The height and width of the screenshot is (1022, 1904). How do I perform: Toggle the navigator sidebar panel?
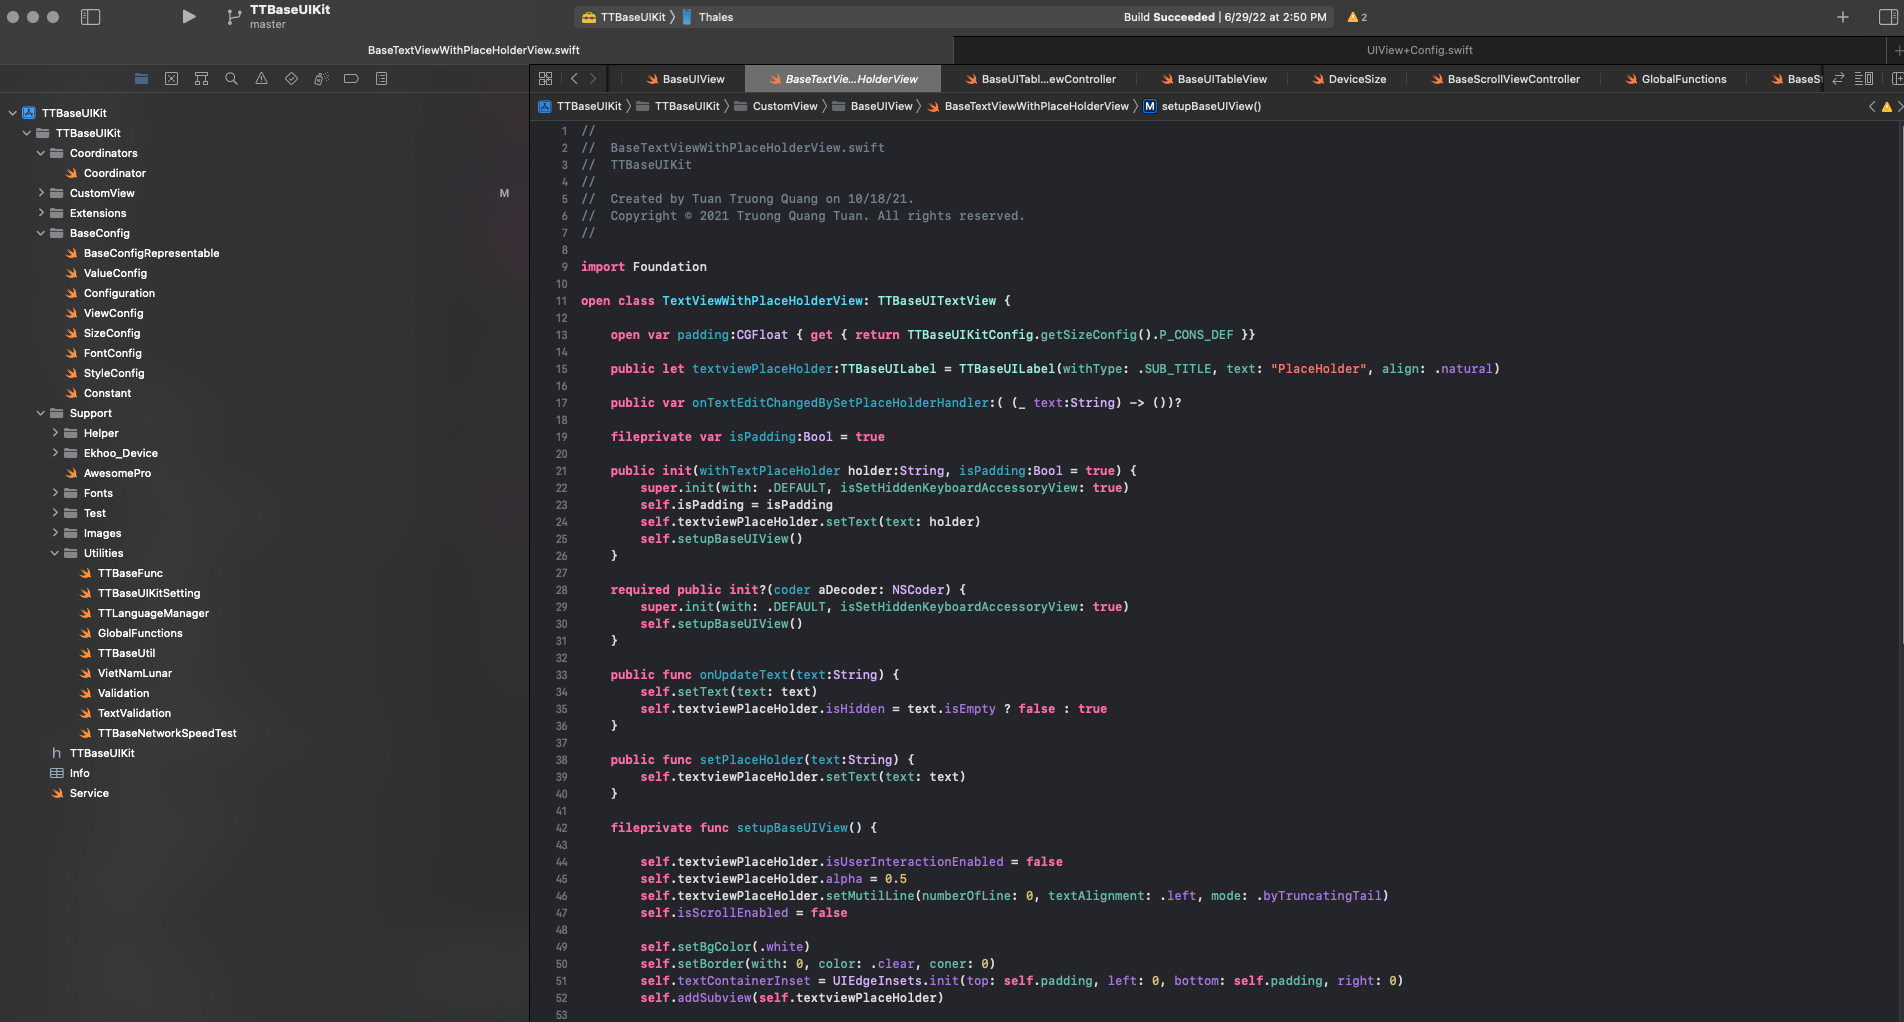click(x=91, y=16)
